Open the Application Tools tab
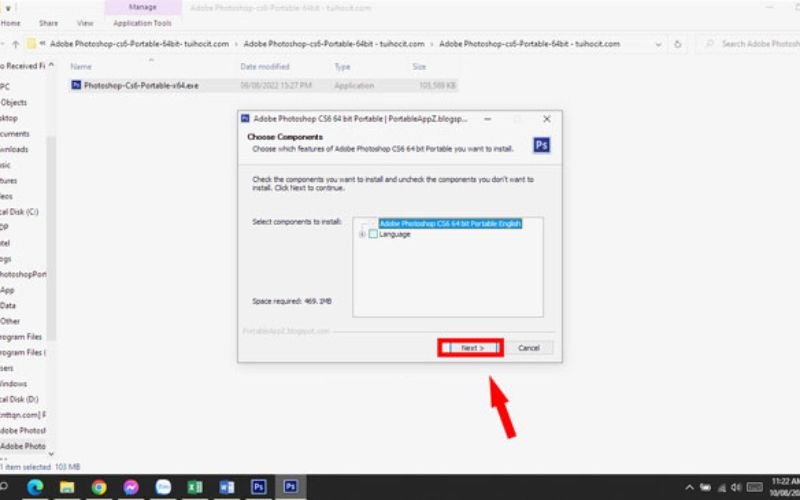The image size is (800, 500). 142,23
